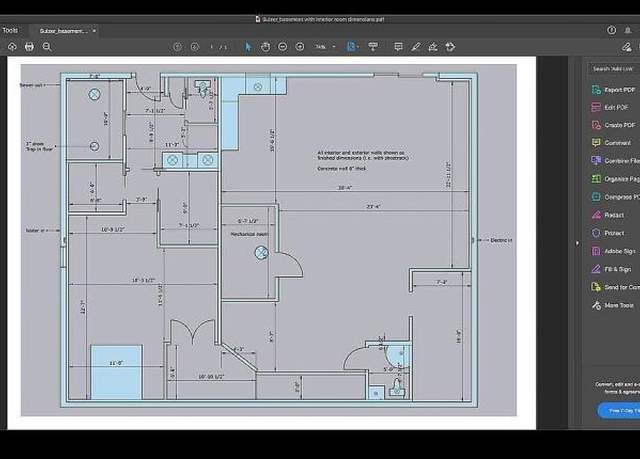Zoom in with the plus icon
Screen dimensions: 640x459
coord(300,47)
